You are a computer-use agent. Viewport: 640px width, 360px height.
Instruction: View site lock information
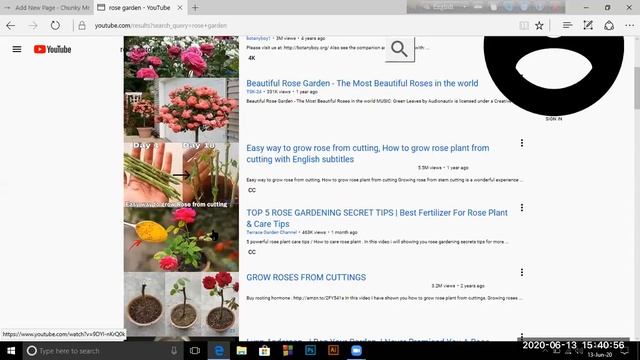pyautogui.click(x=82, y=25)
